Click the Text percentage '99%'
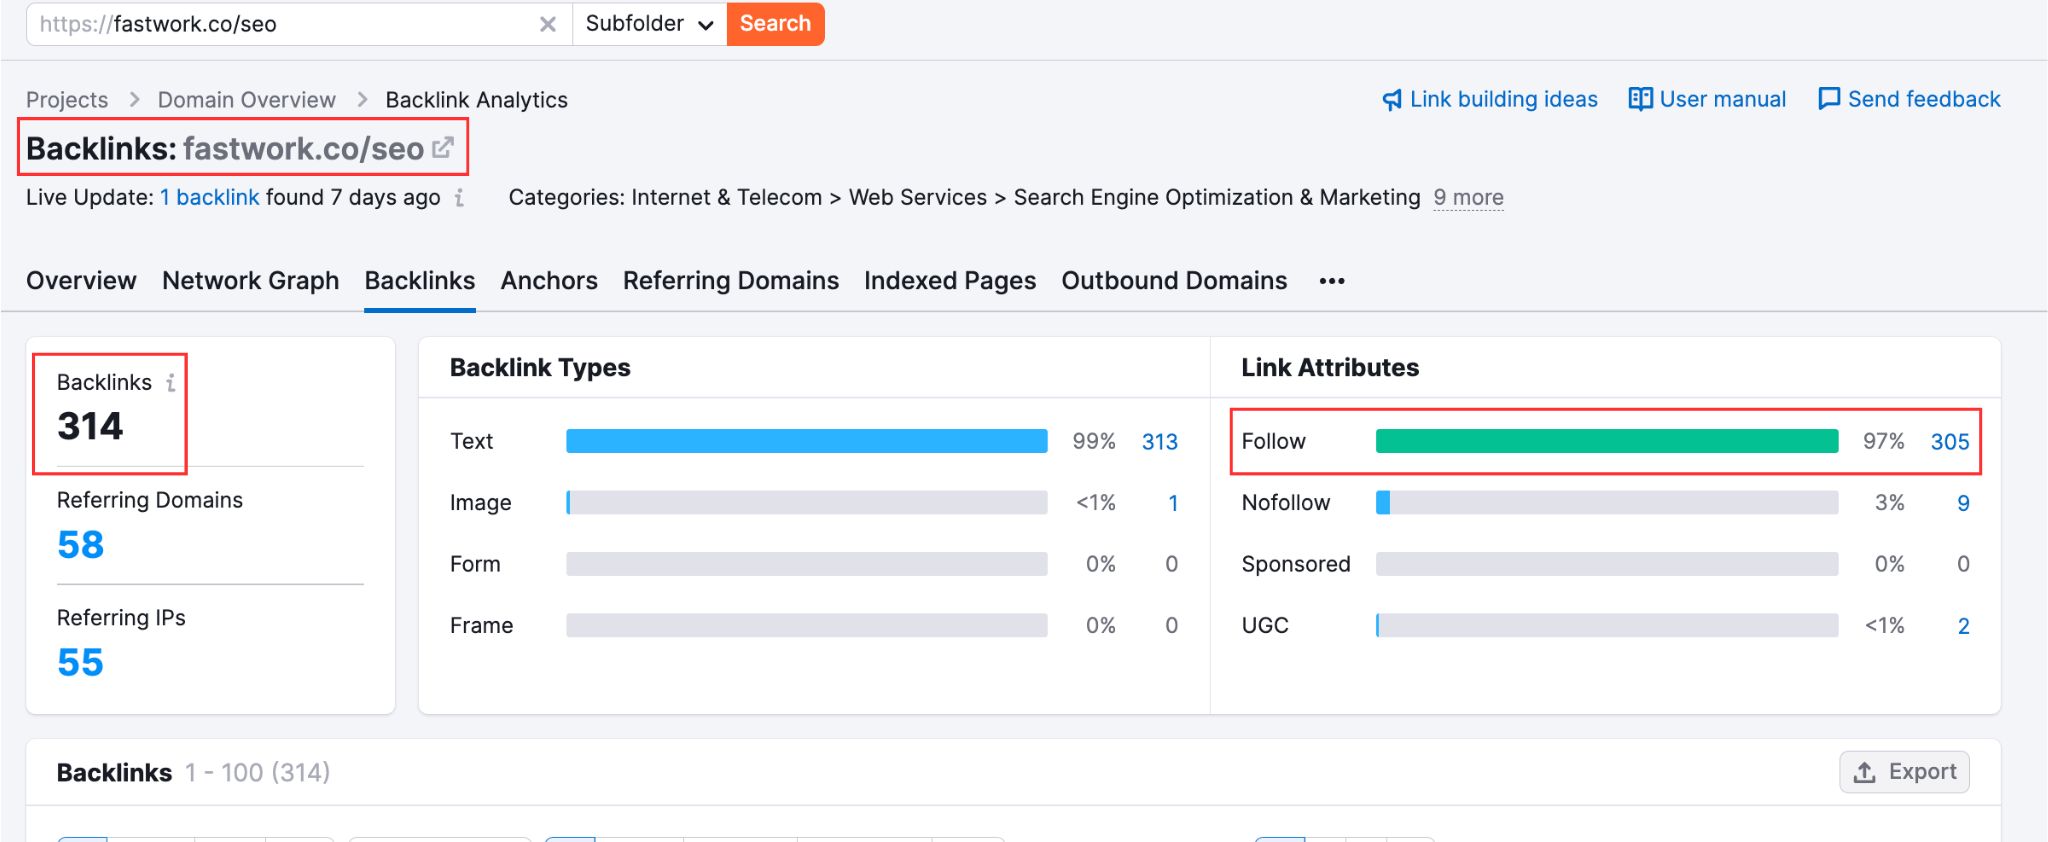The width and height of the screenshot is (2048, 842). click(x=1094, y=442)
